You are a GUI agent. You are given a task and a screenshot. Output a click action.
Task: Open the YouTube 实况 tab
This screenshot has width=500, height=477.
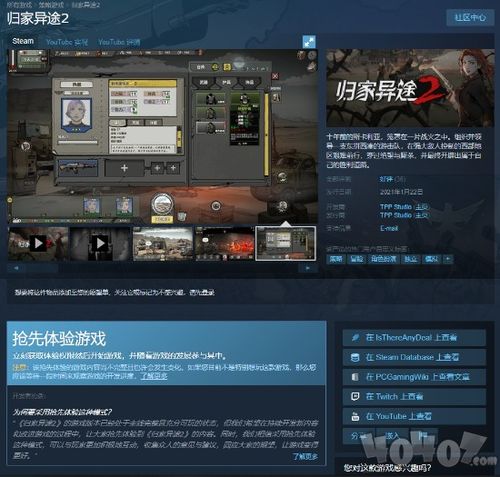click(x=67, y=42)
